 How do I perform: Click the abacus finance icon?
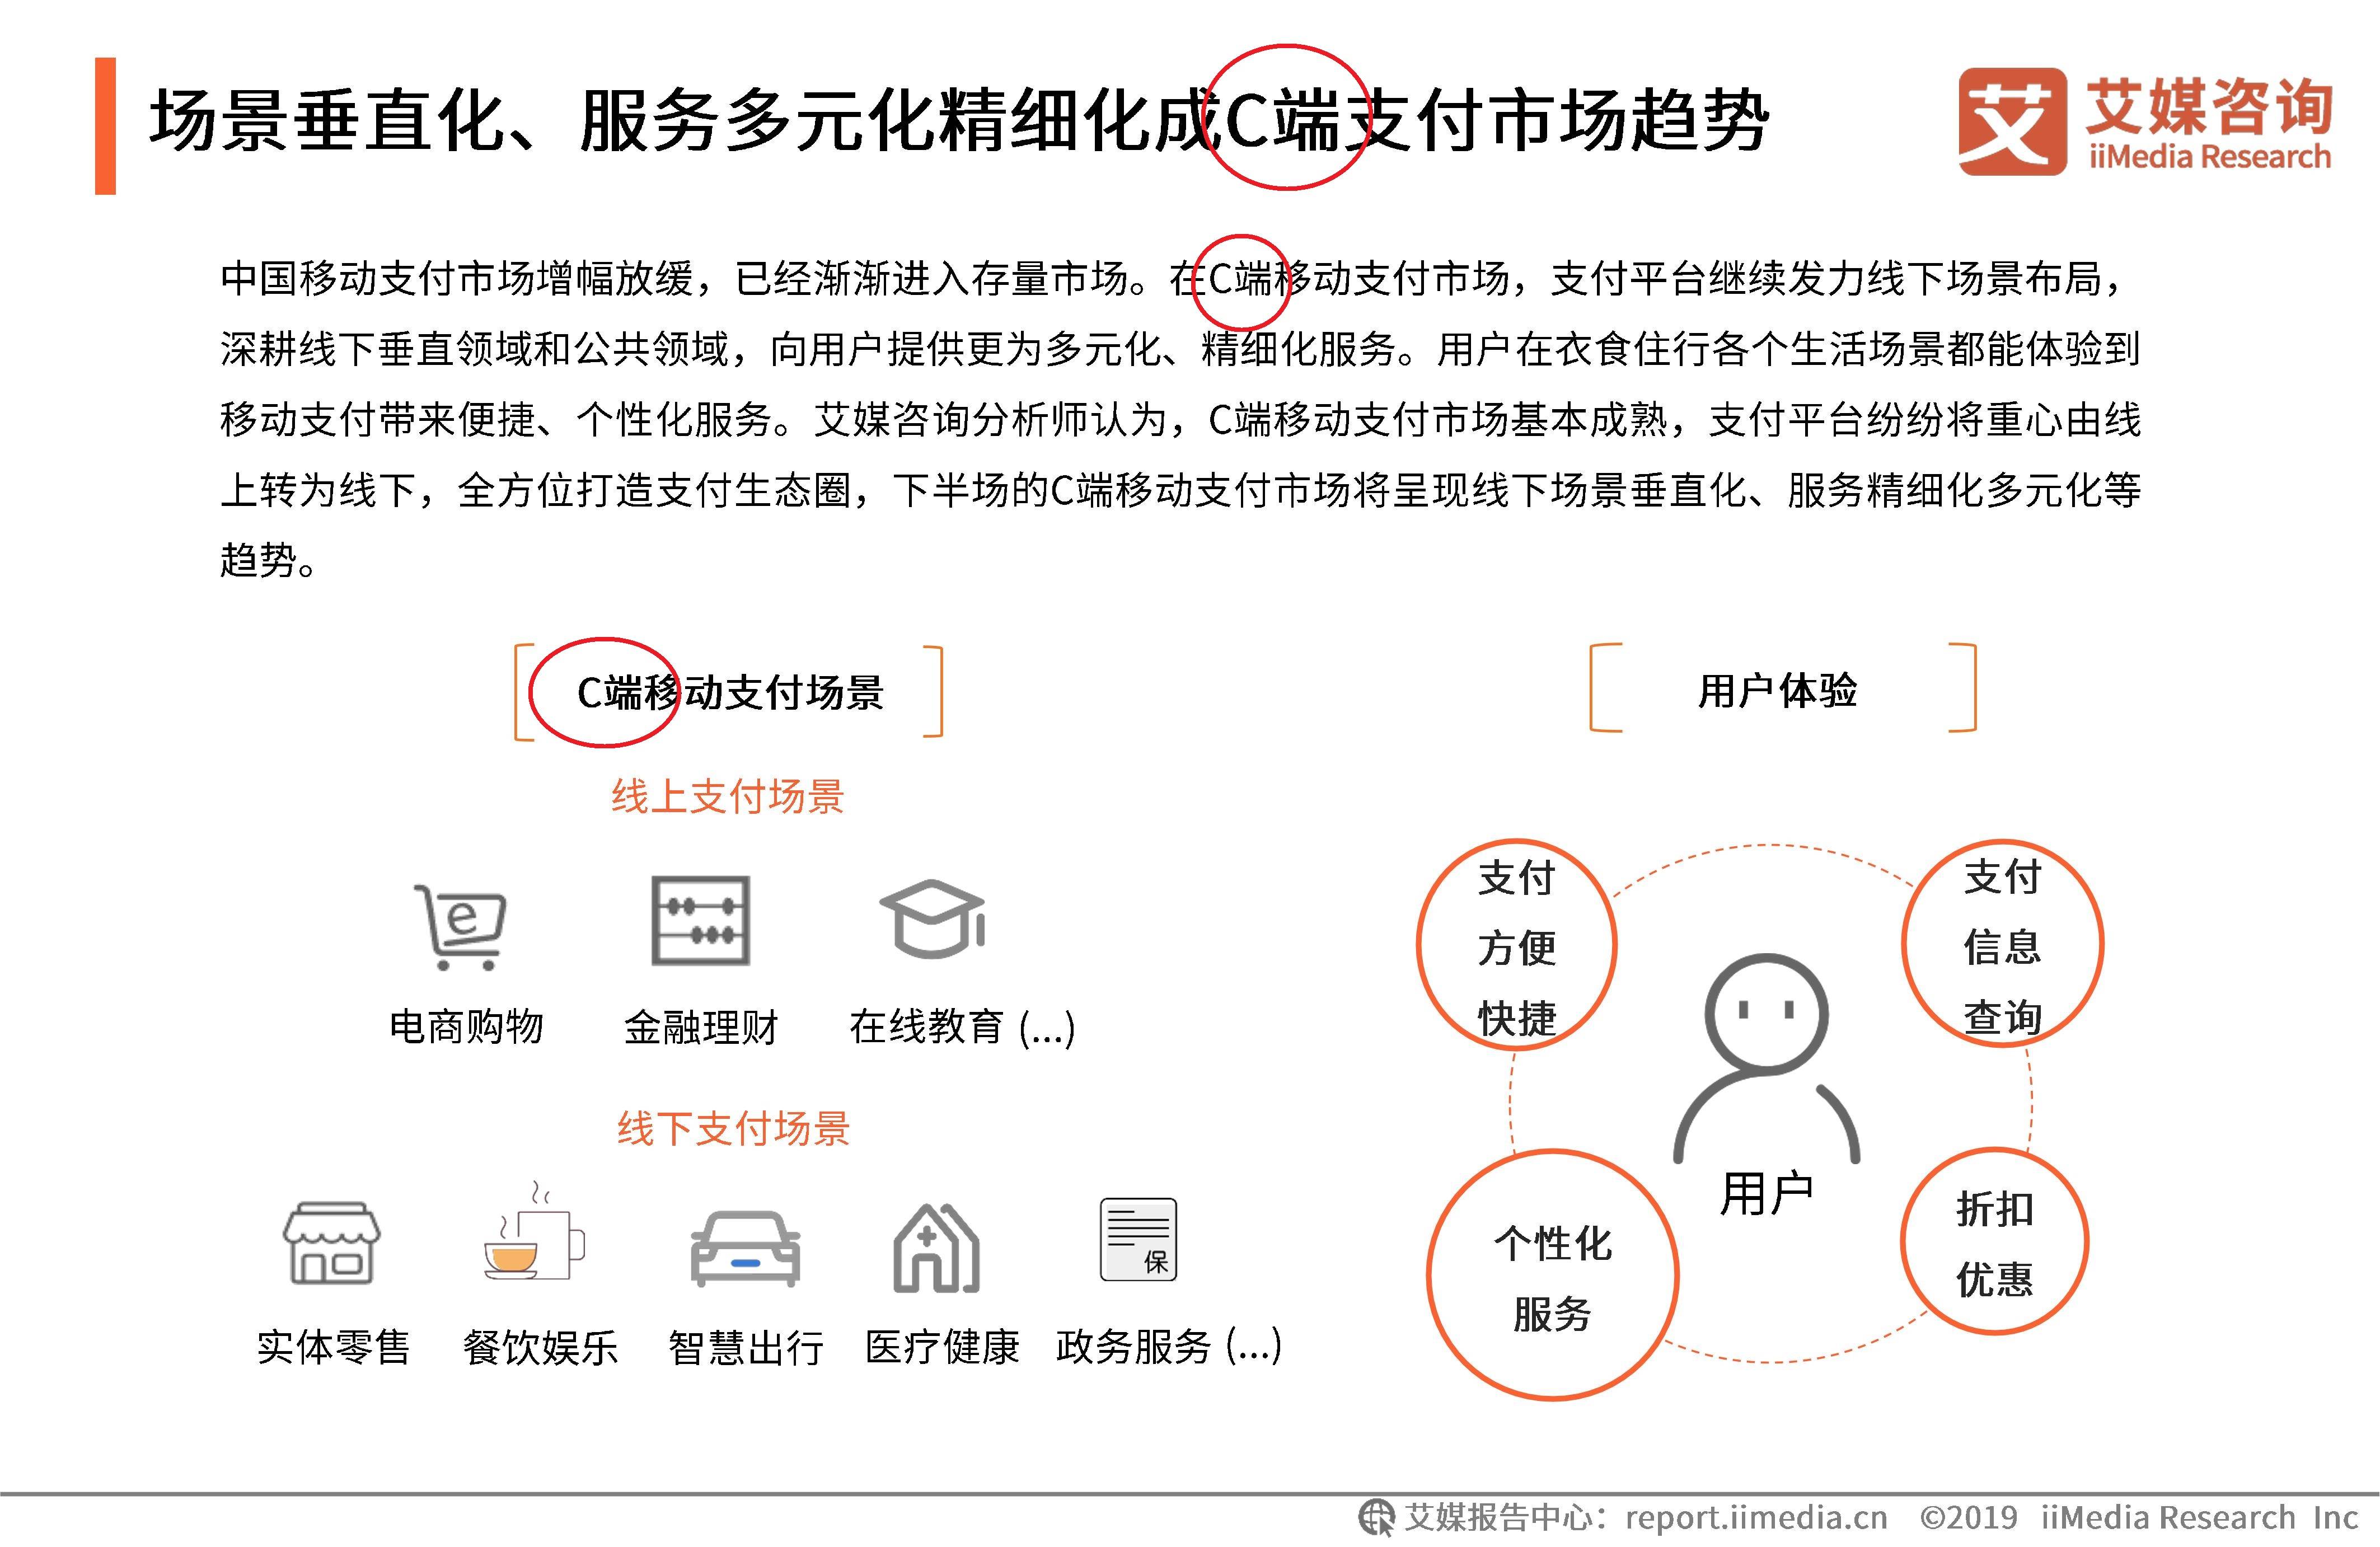(700, 921)
